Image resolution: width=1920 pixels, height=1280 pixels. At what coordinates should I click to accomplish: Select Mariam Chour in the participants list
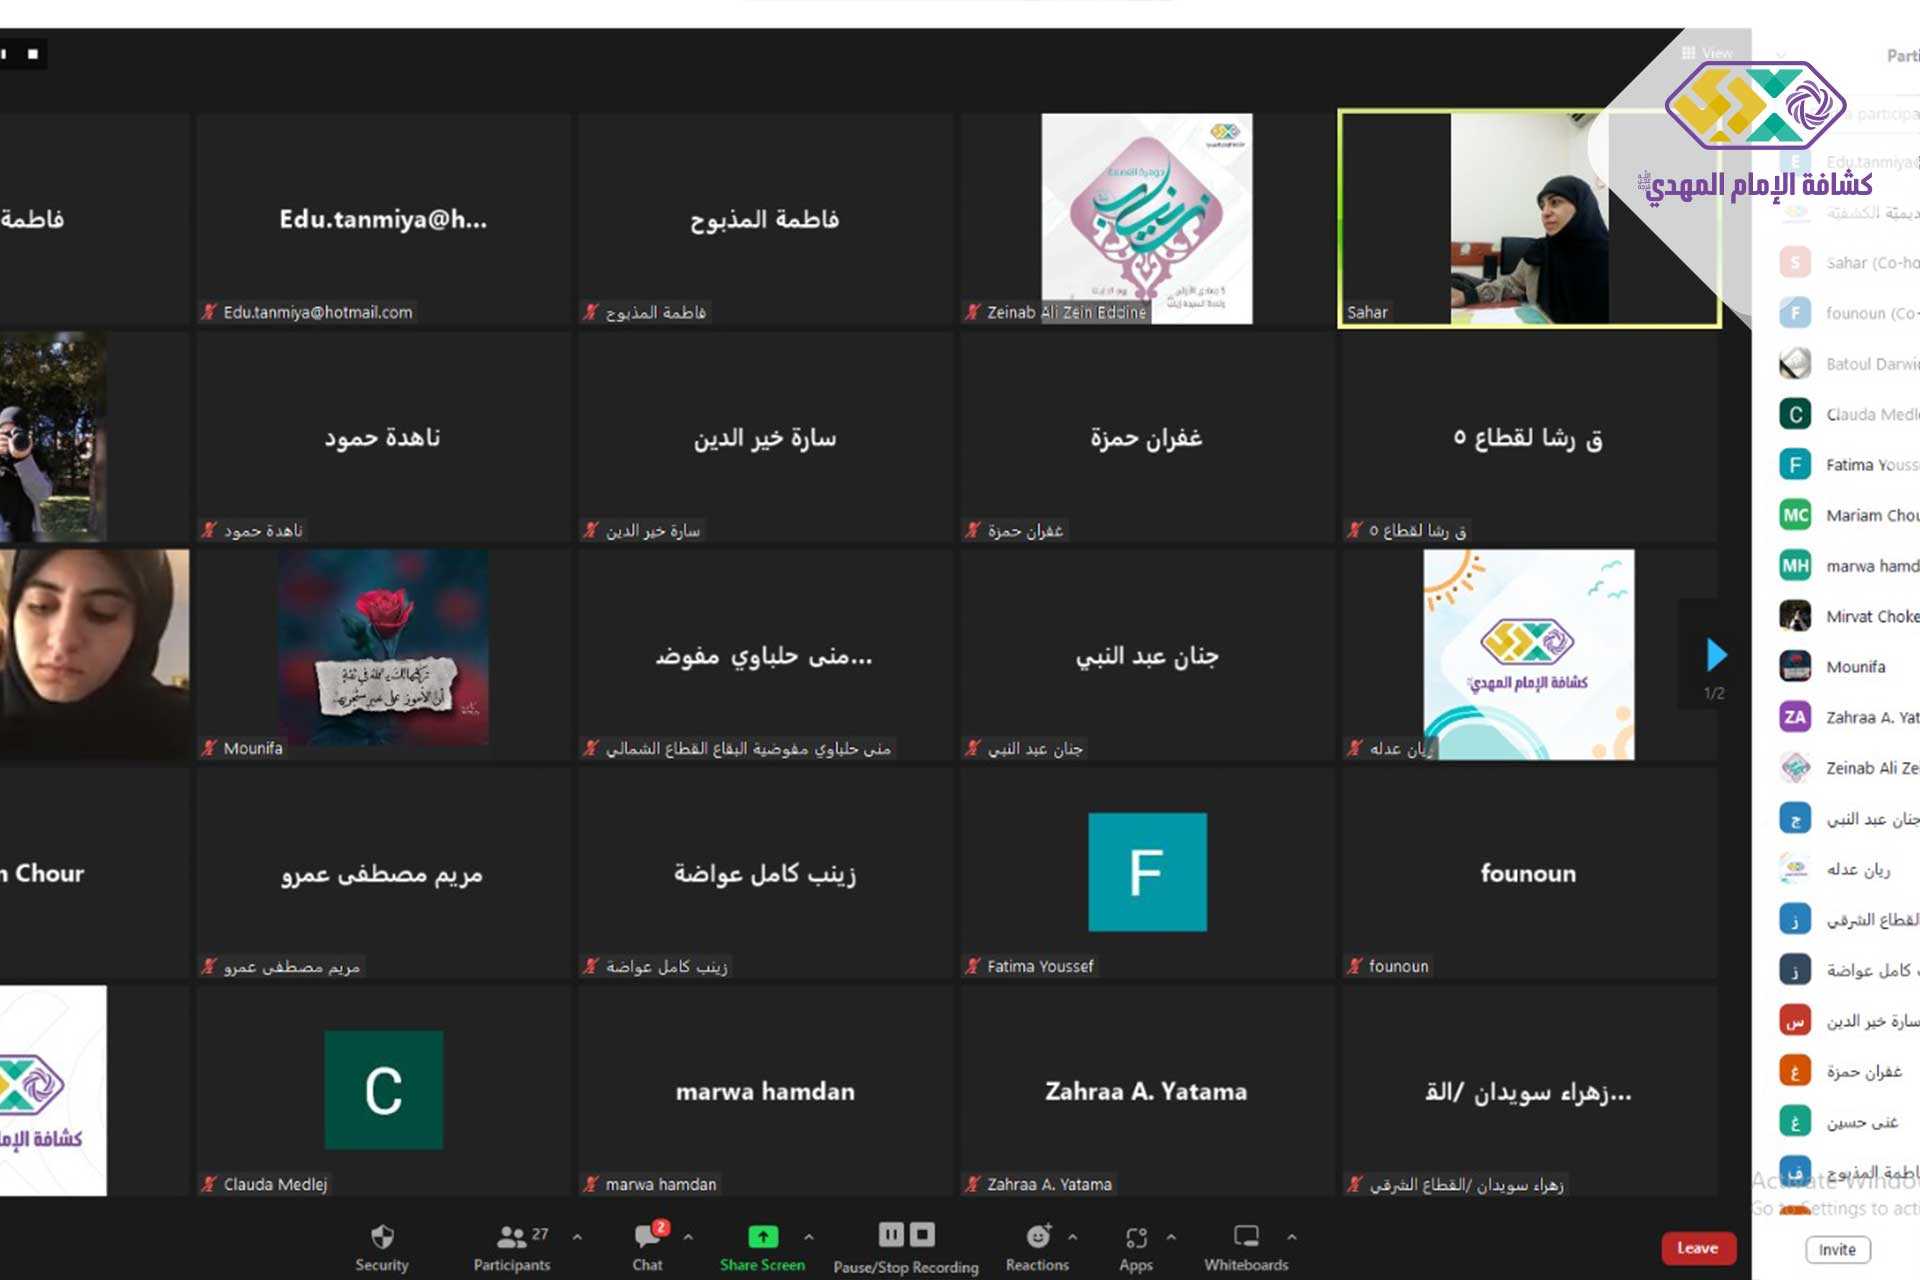pos(1870,515)
